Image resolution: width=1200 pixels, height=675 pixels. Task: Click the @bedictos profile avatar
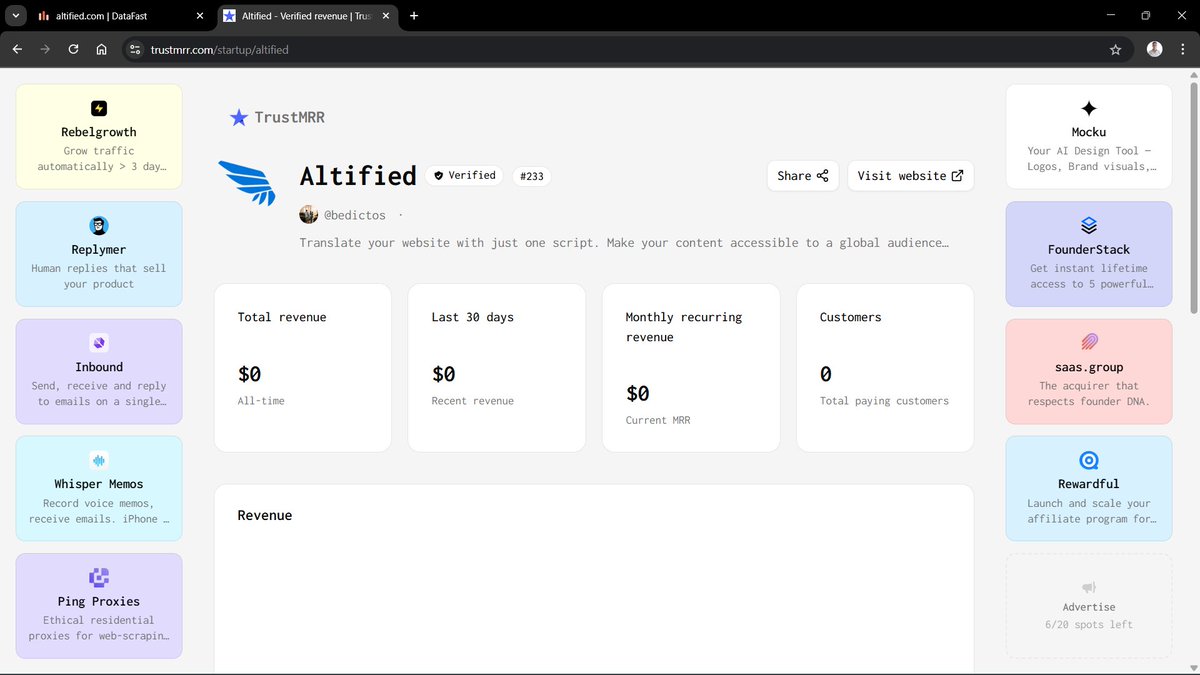point(309,215)
